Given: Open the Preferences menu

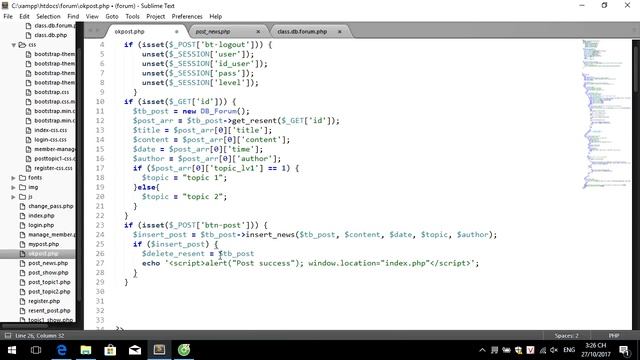Looking at the screenshot, I should pos(187,16).
